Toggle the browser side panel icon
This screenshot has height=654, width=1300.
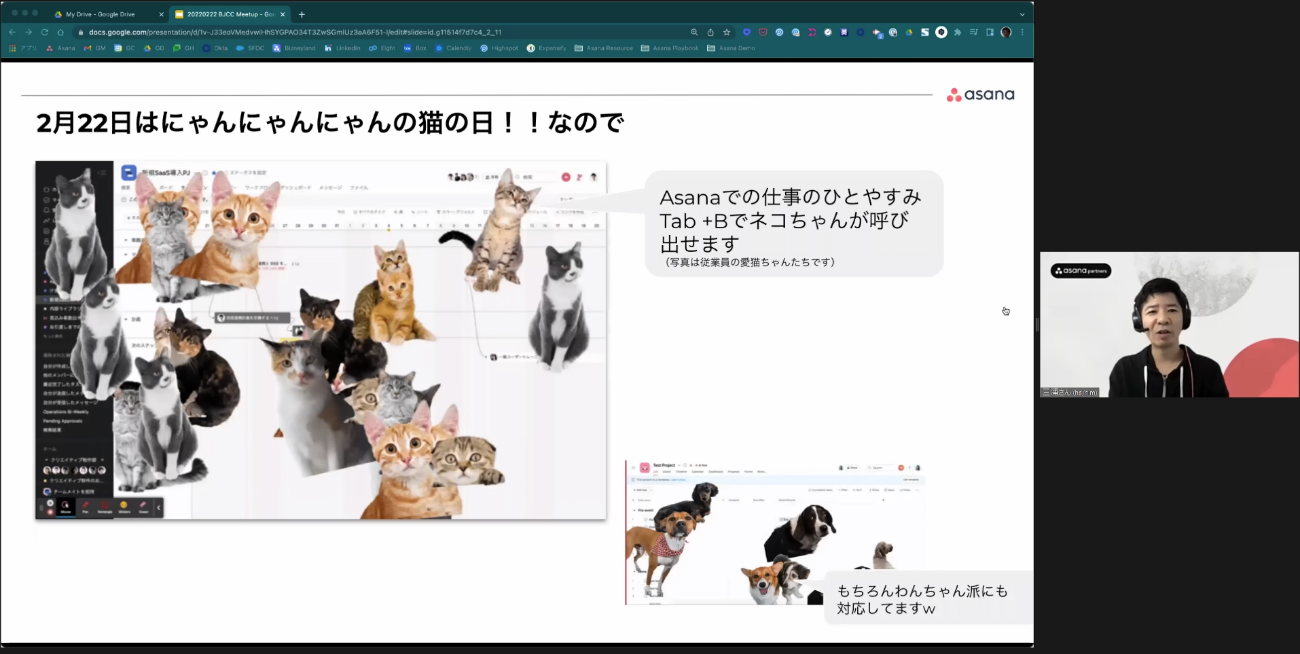990,32
